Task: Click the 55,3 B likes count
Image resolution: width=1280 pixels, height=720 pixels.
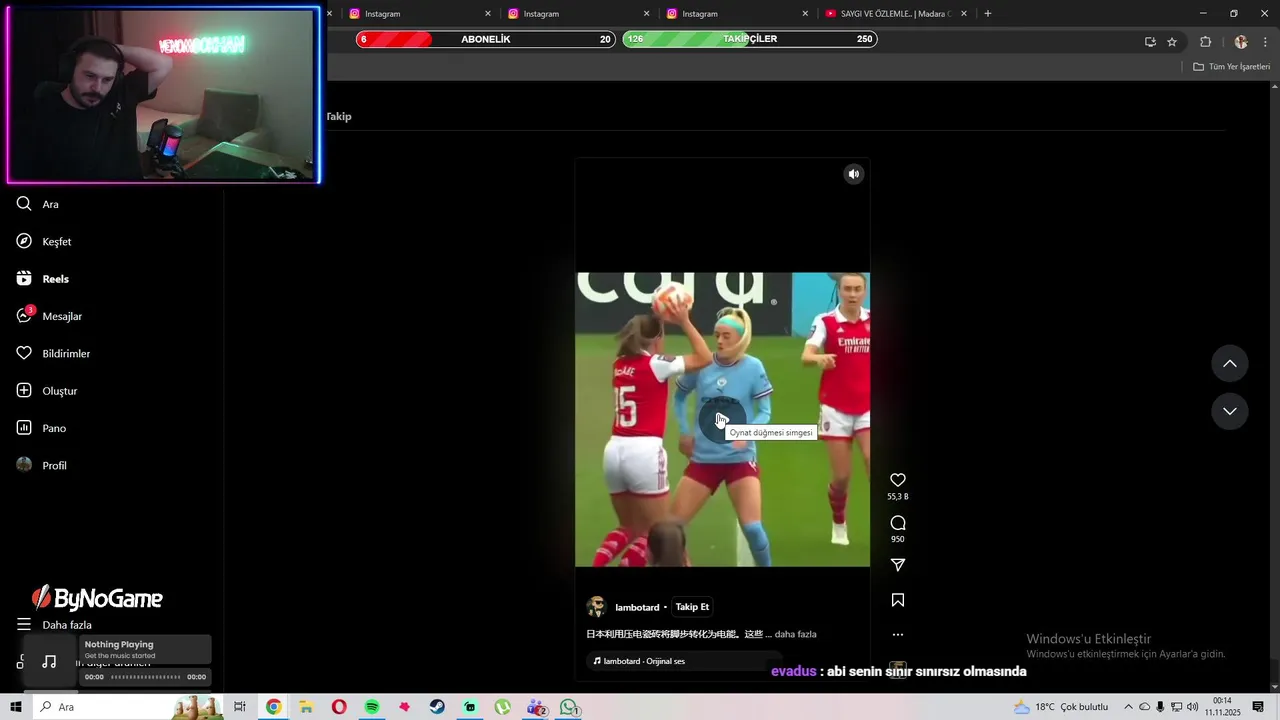Action: 898,497
